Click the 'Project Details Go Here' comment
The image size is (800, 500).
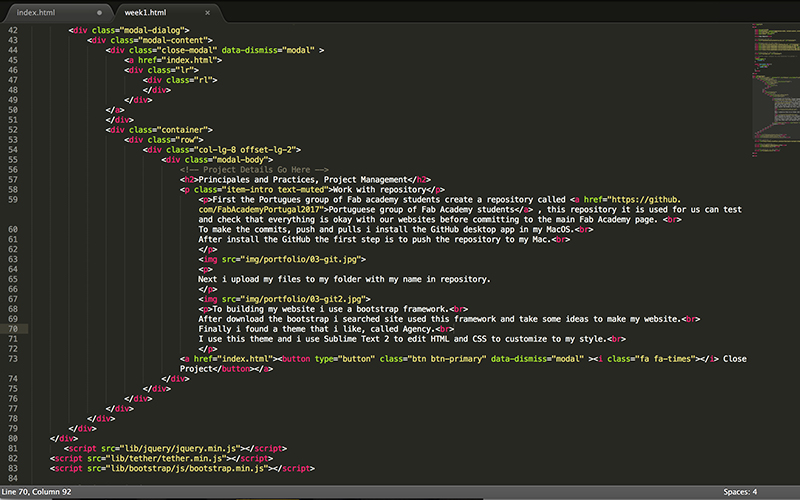tap(255, 170)
